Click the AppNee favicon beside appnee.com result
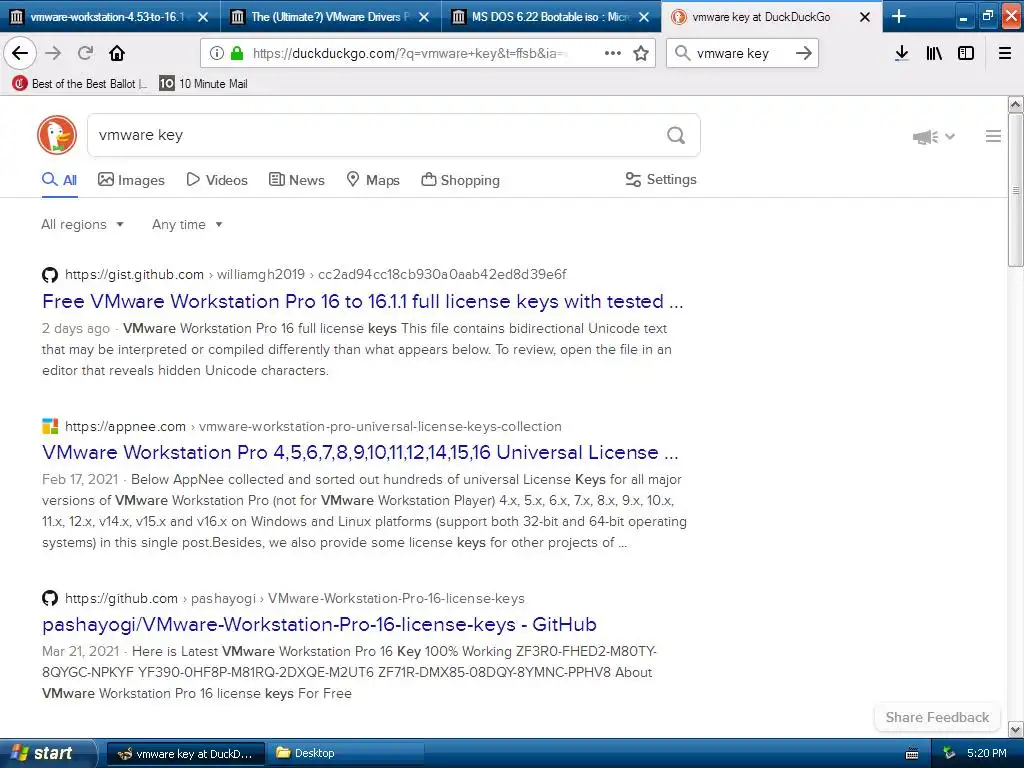 [50, 426]
